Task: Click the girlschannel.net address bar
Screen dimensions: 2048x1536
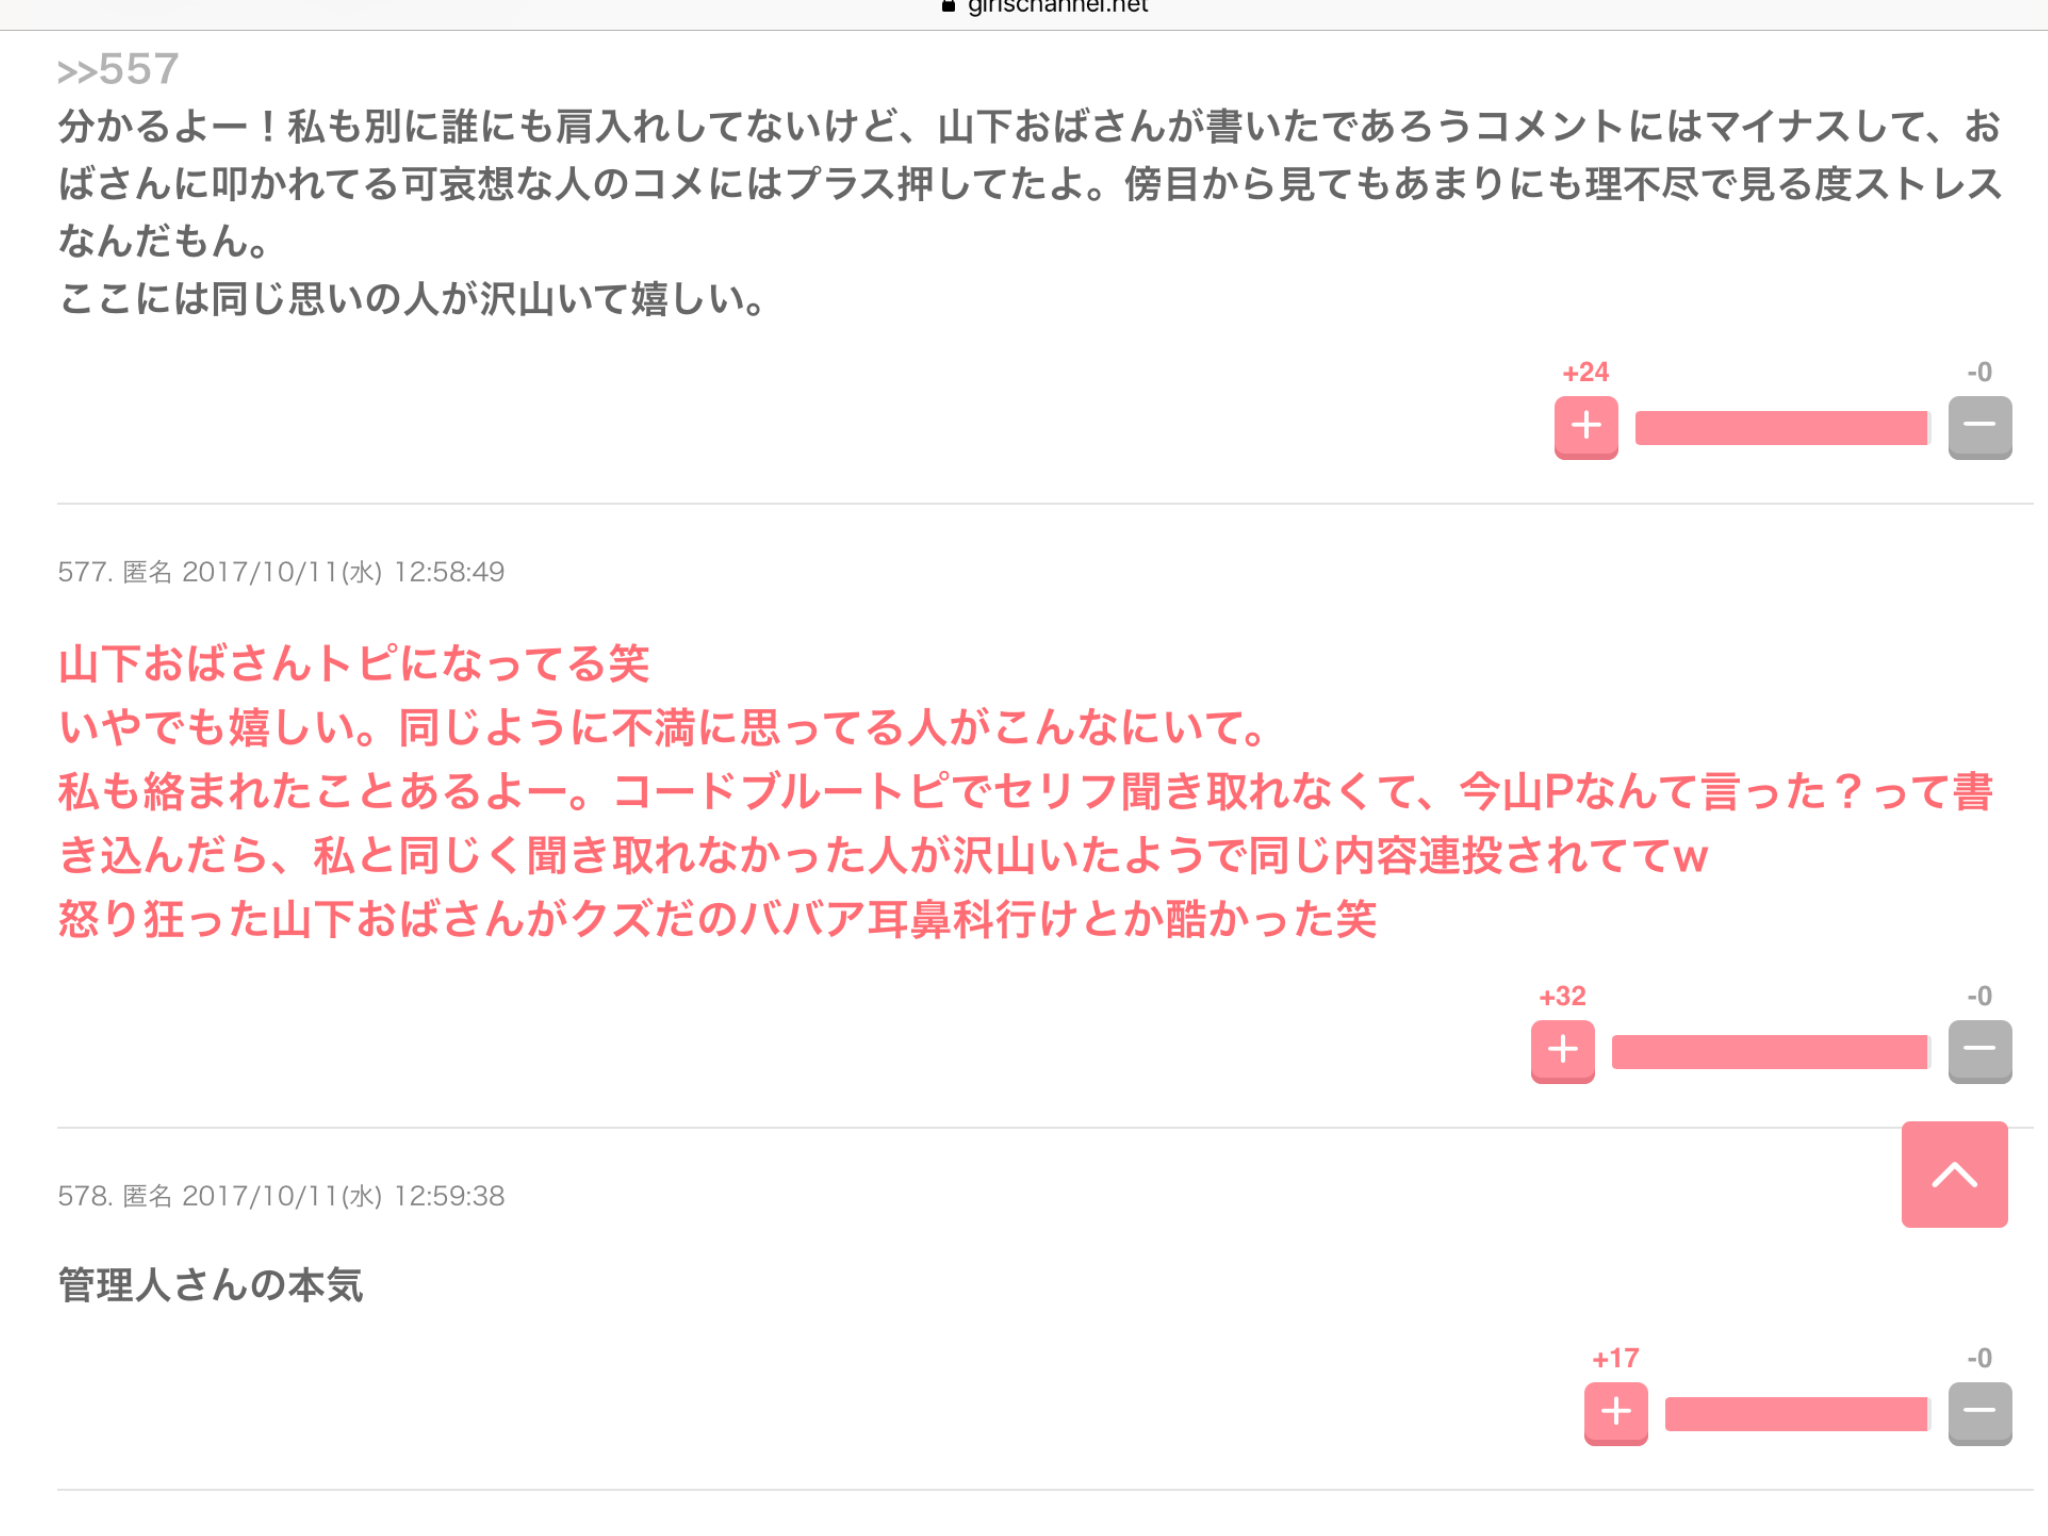Action: click(1046, 8)
